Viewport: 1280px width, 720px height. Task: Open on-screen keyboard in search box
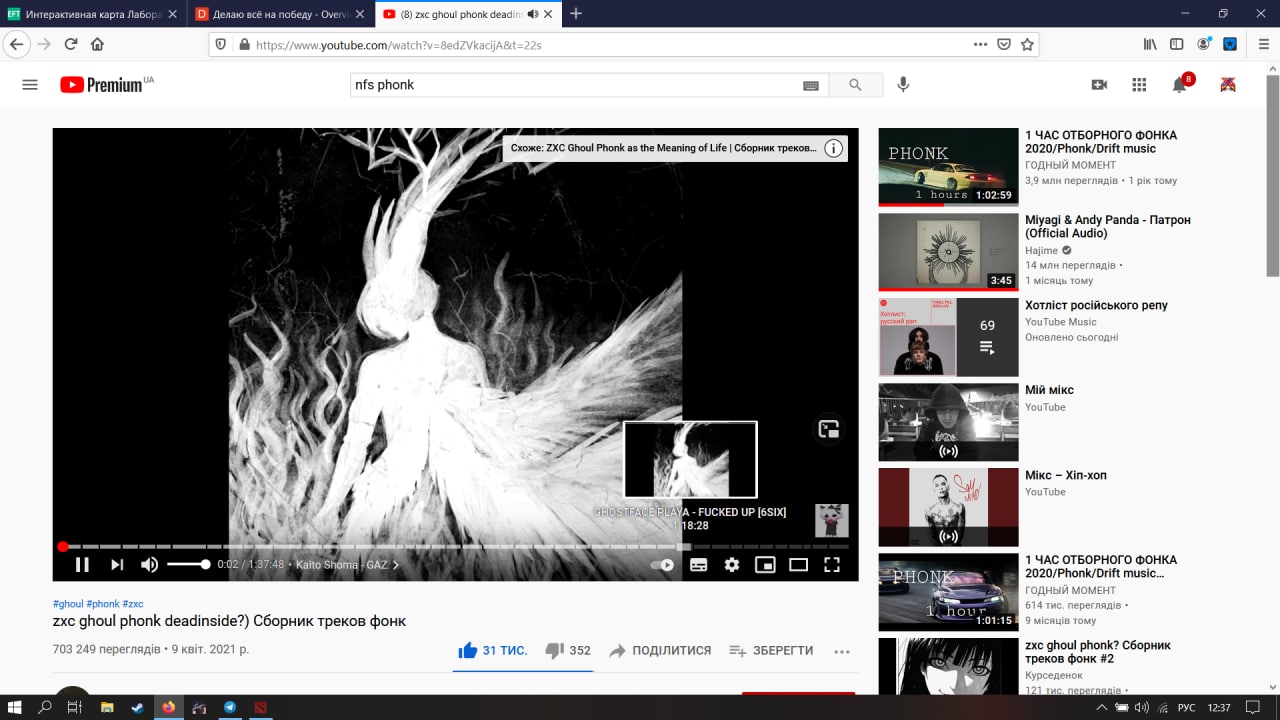coord(811,86)
